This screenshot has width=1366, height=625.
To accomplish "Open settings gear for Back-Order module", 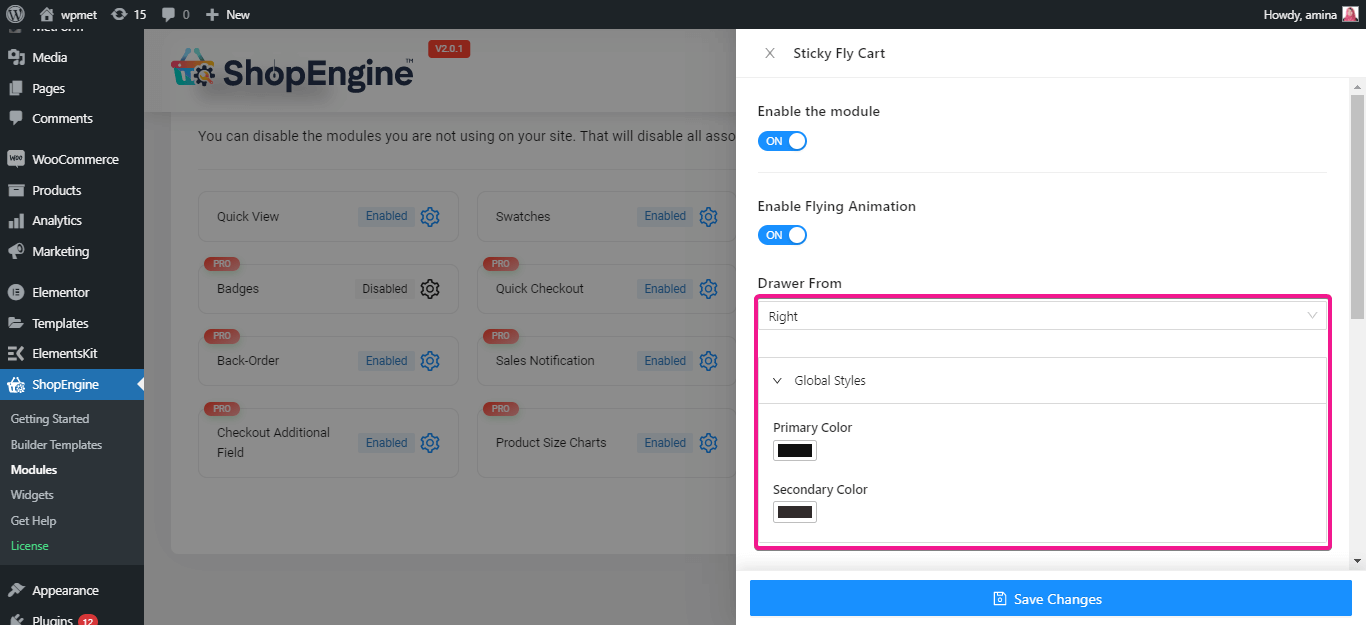I will (x=430, y=361).
